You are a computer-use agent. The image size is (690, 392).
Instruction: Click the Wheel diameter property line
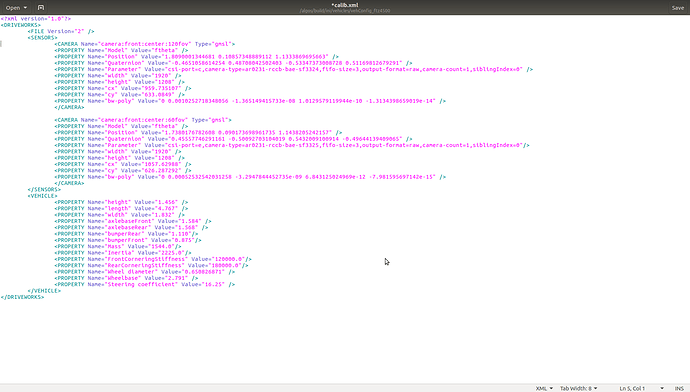coord(145,272)
